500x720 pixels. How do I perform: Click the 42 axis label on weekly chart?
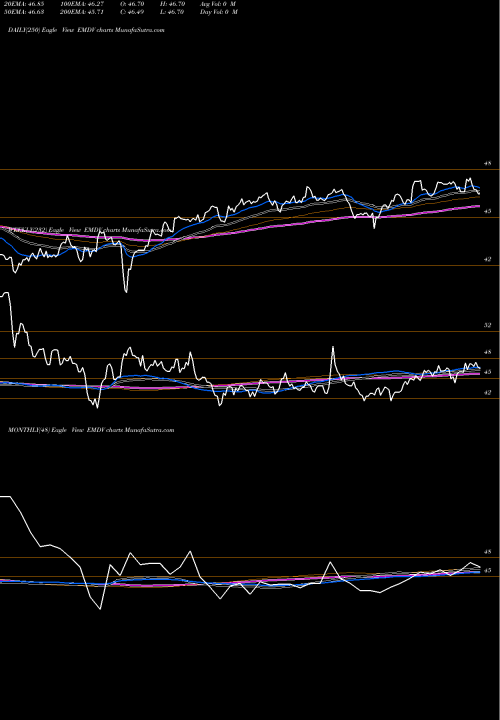(488, 393)
